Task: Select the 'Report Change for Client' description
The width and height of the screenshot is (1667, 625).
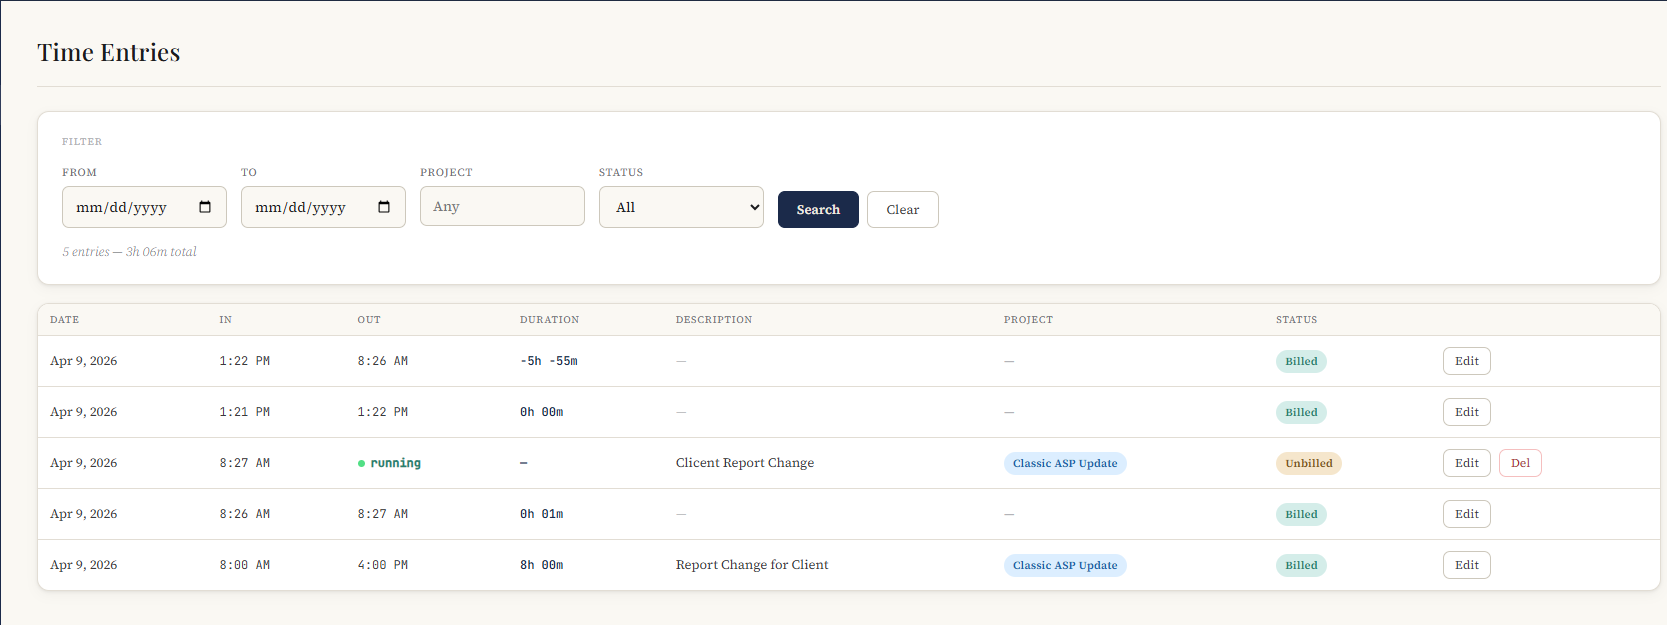Action: point(752,564)
